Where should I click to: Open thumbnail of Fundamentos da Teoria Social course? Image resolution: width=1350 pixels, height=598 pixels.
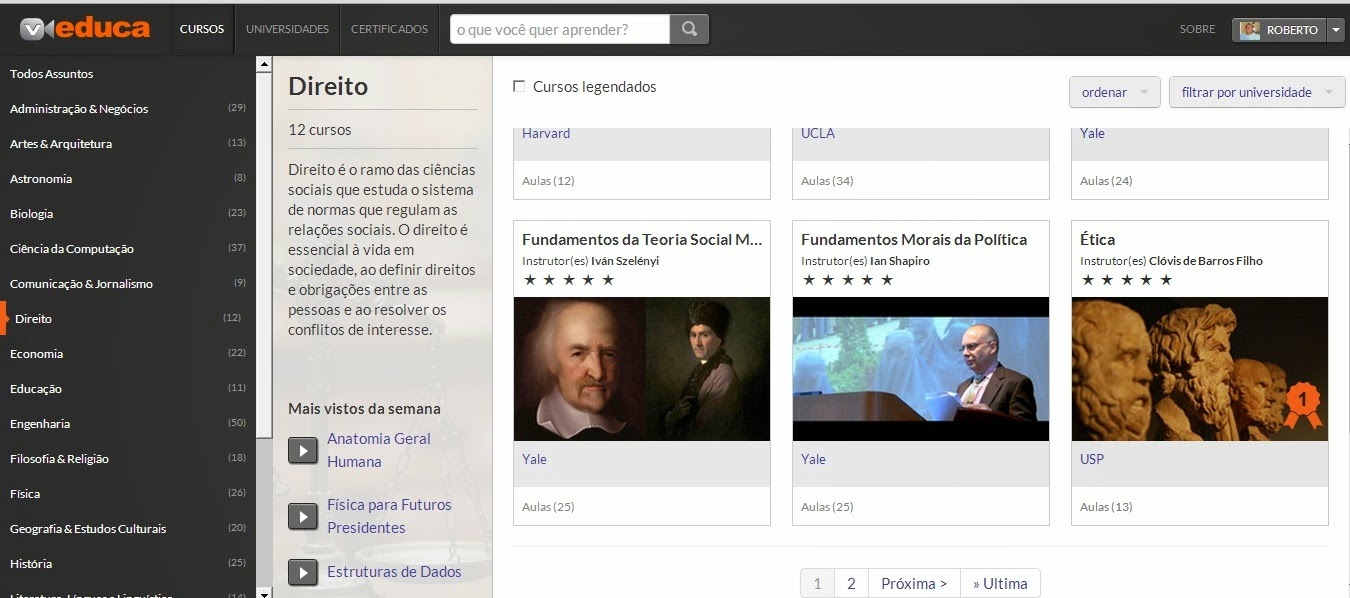pos(642,369)
